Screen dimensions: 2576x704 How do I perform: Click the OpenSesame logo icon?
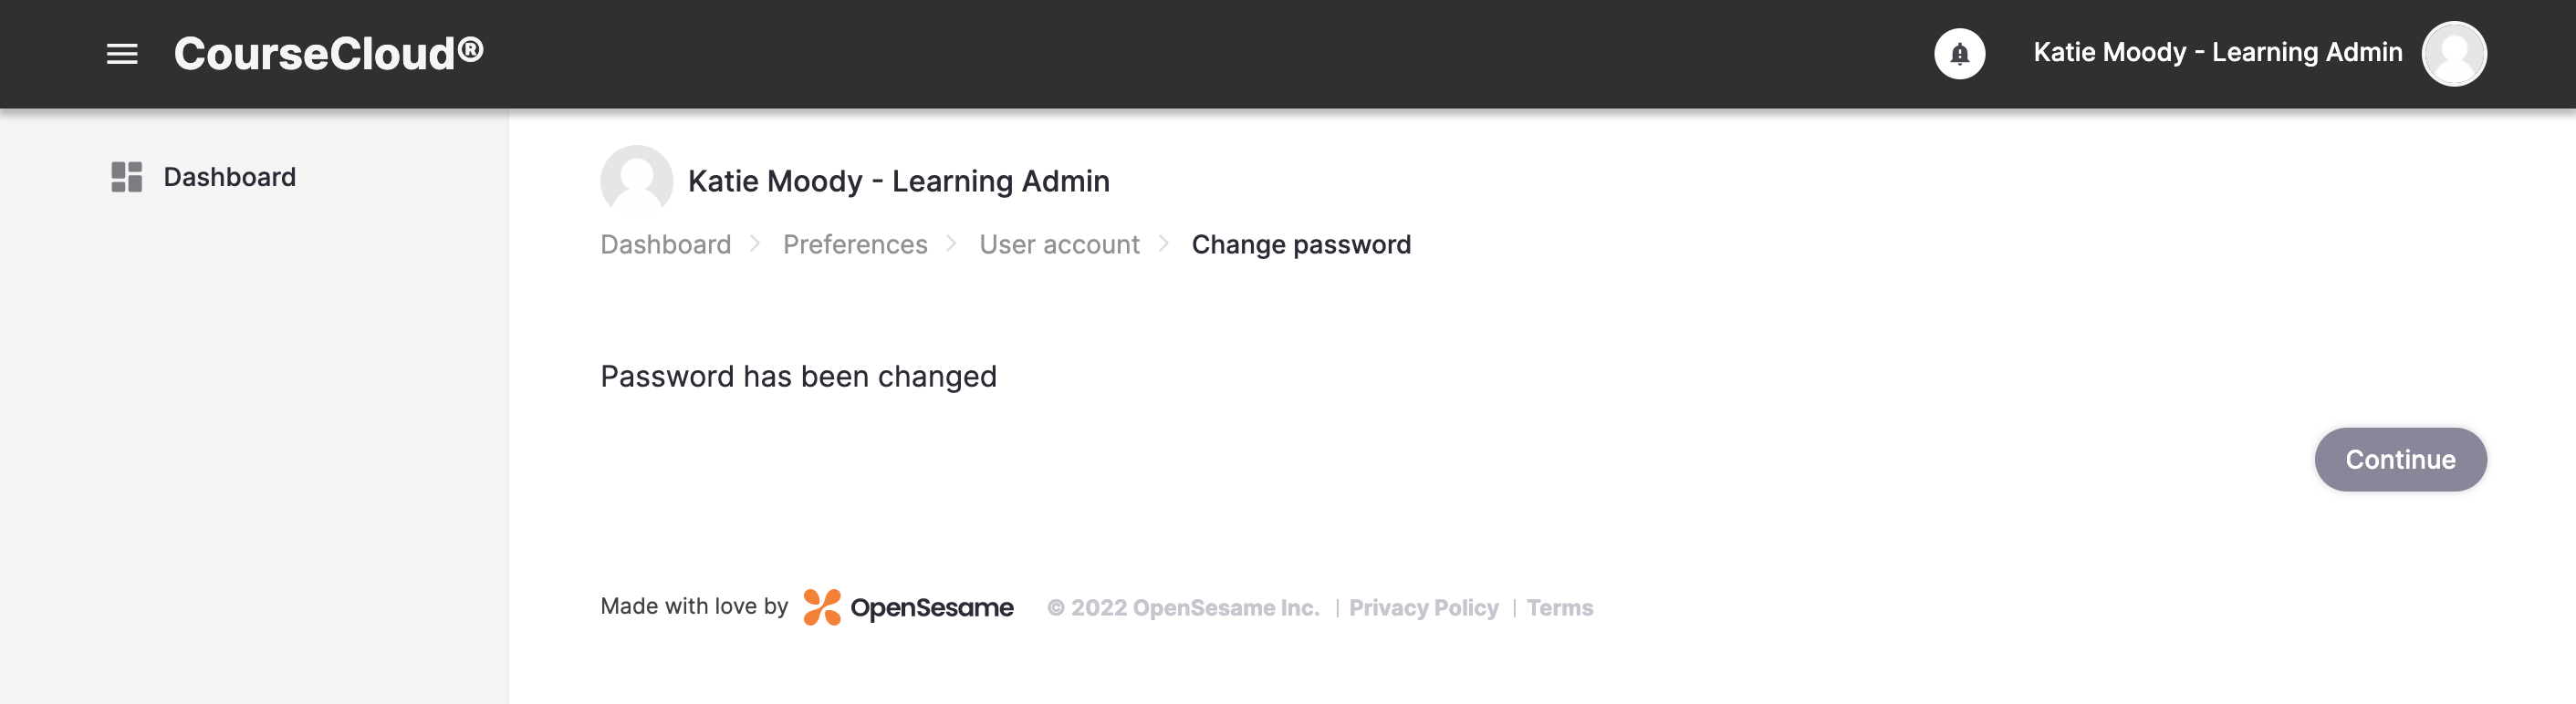[822, 607]
